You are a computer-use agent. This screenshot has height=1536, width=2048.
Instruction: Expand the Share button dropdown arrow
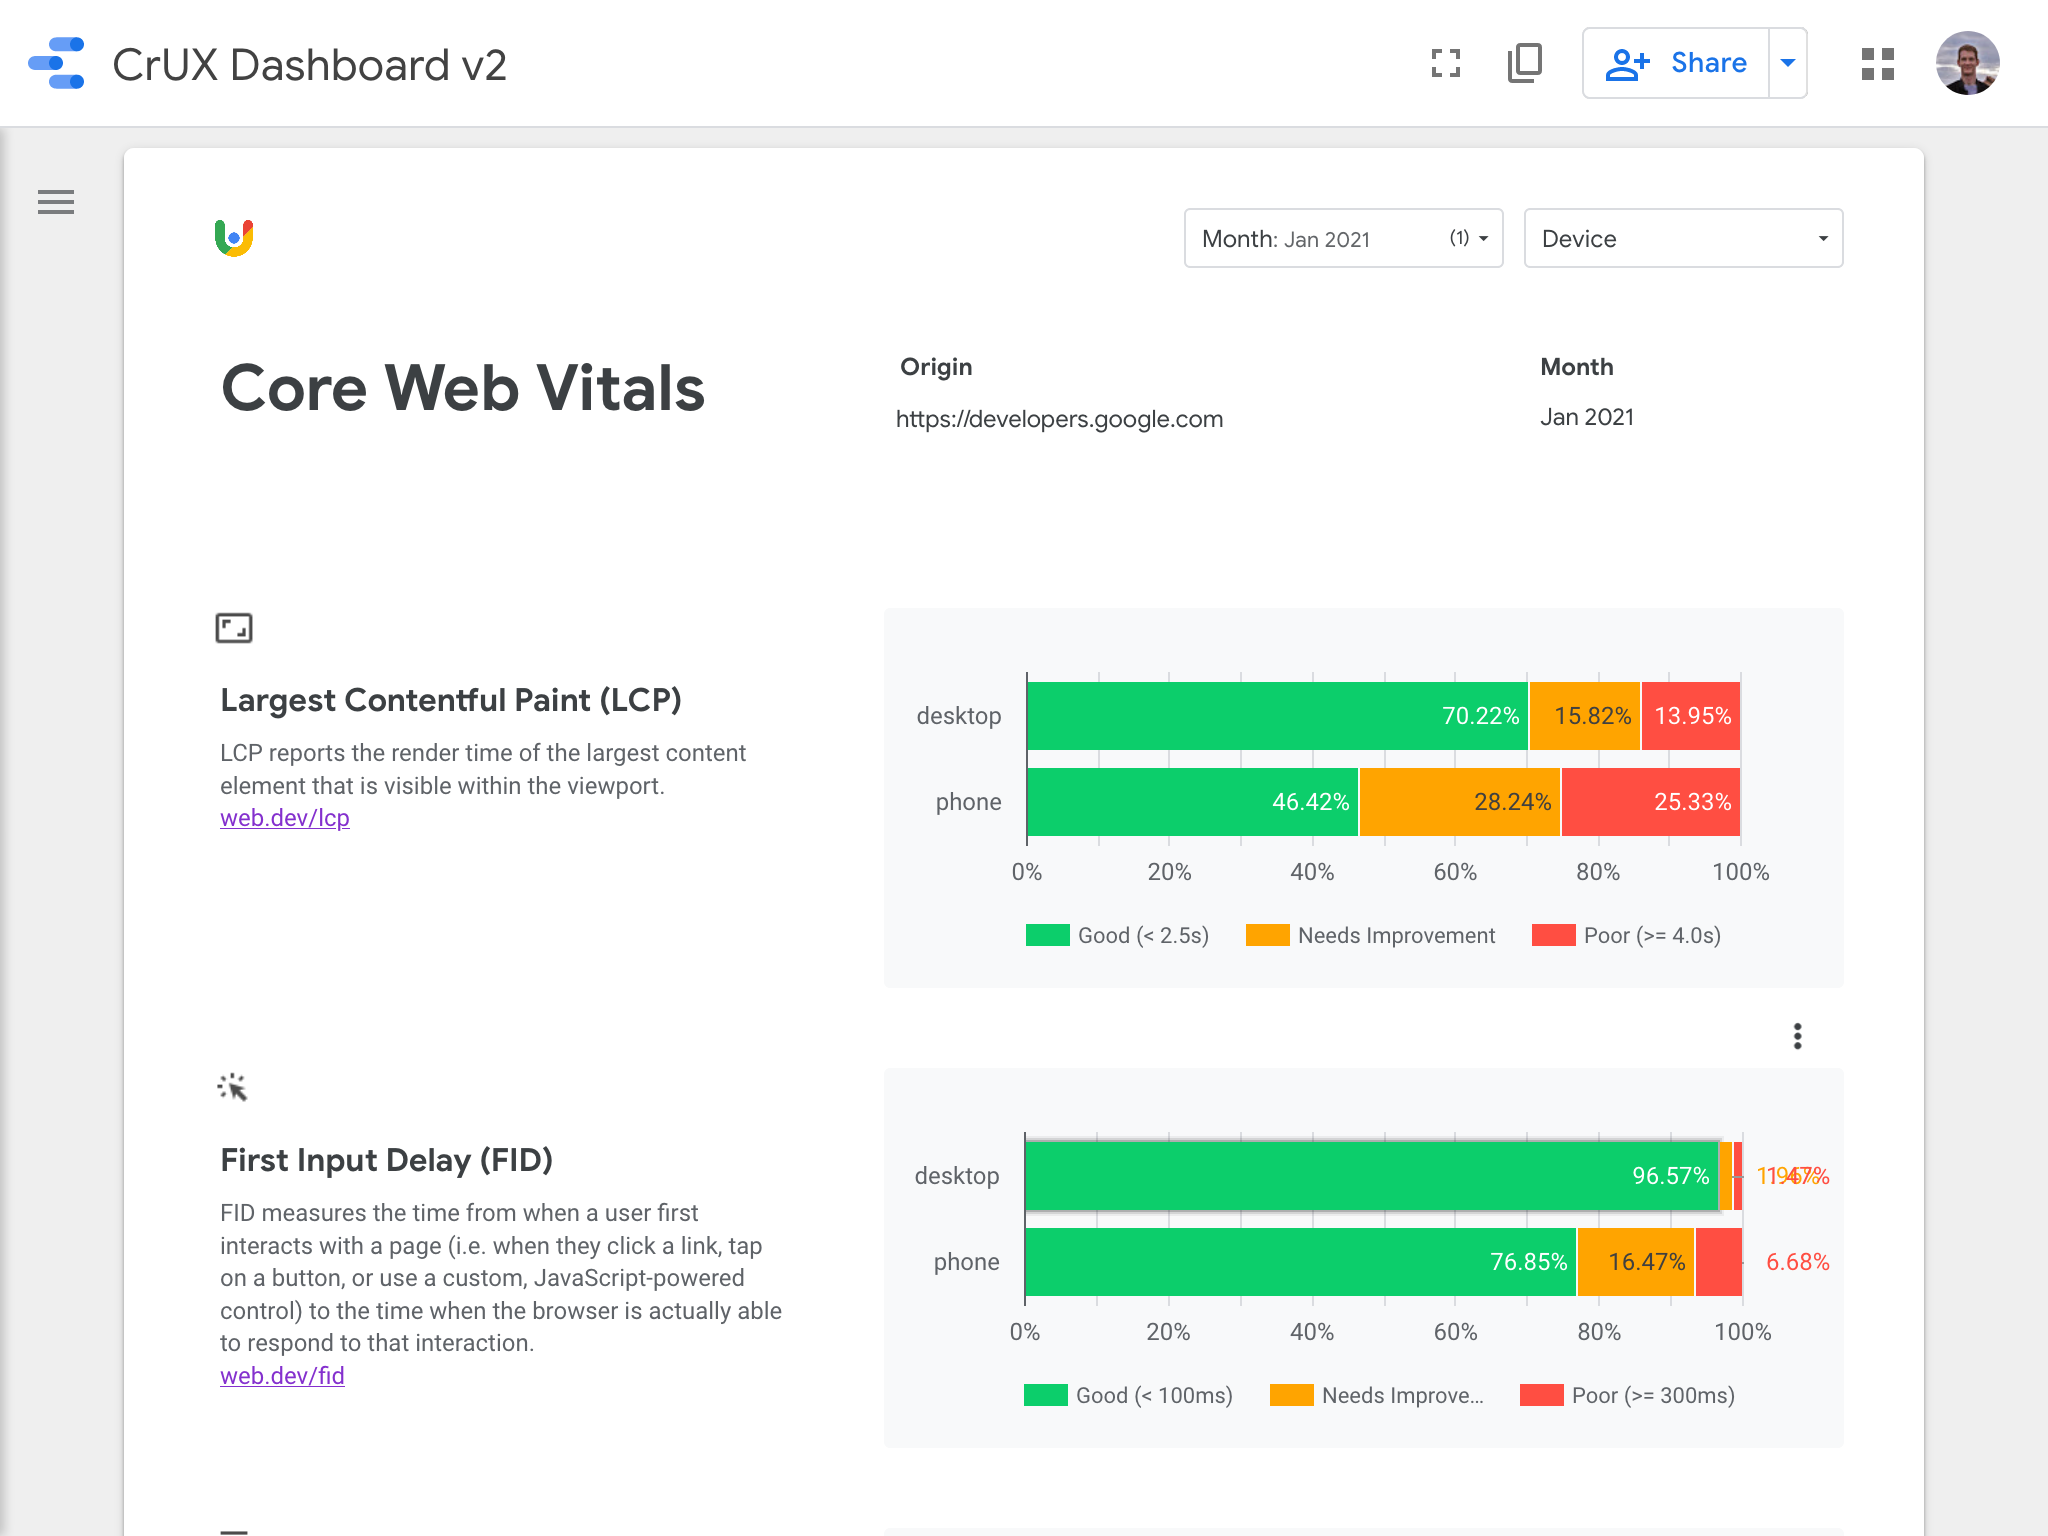click(1788, 63)
